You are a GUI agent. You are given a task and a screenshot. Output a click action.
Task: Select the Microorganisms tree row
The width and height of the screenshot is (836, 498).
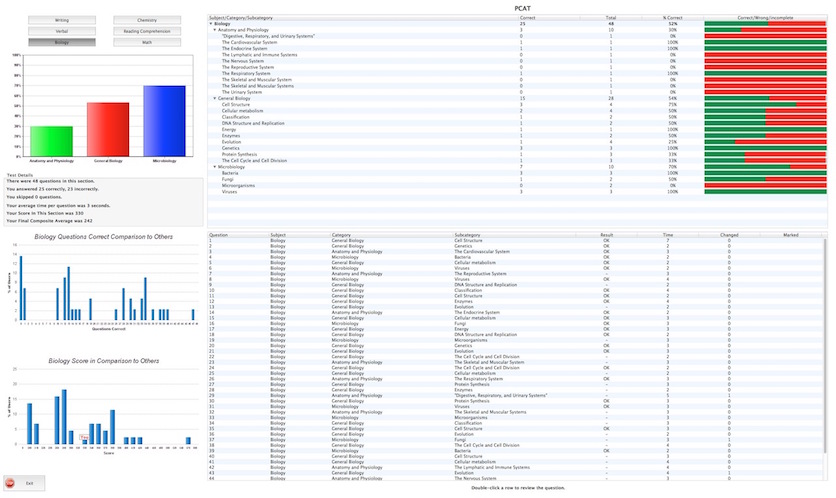click(517, 186)
